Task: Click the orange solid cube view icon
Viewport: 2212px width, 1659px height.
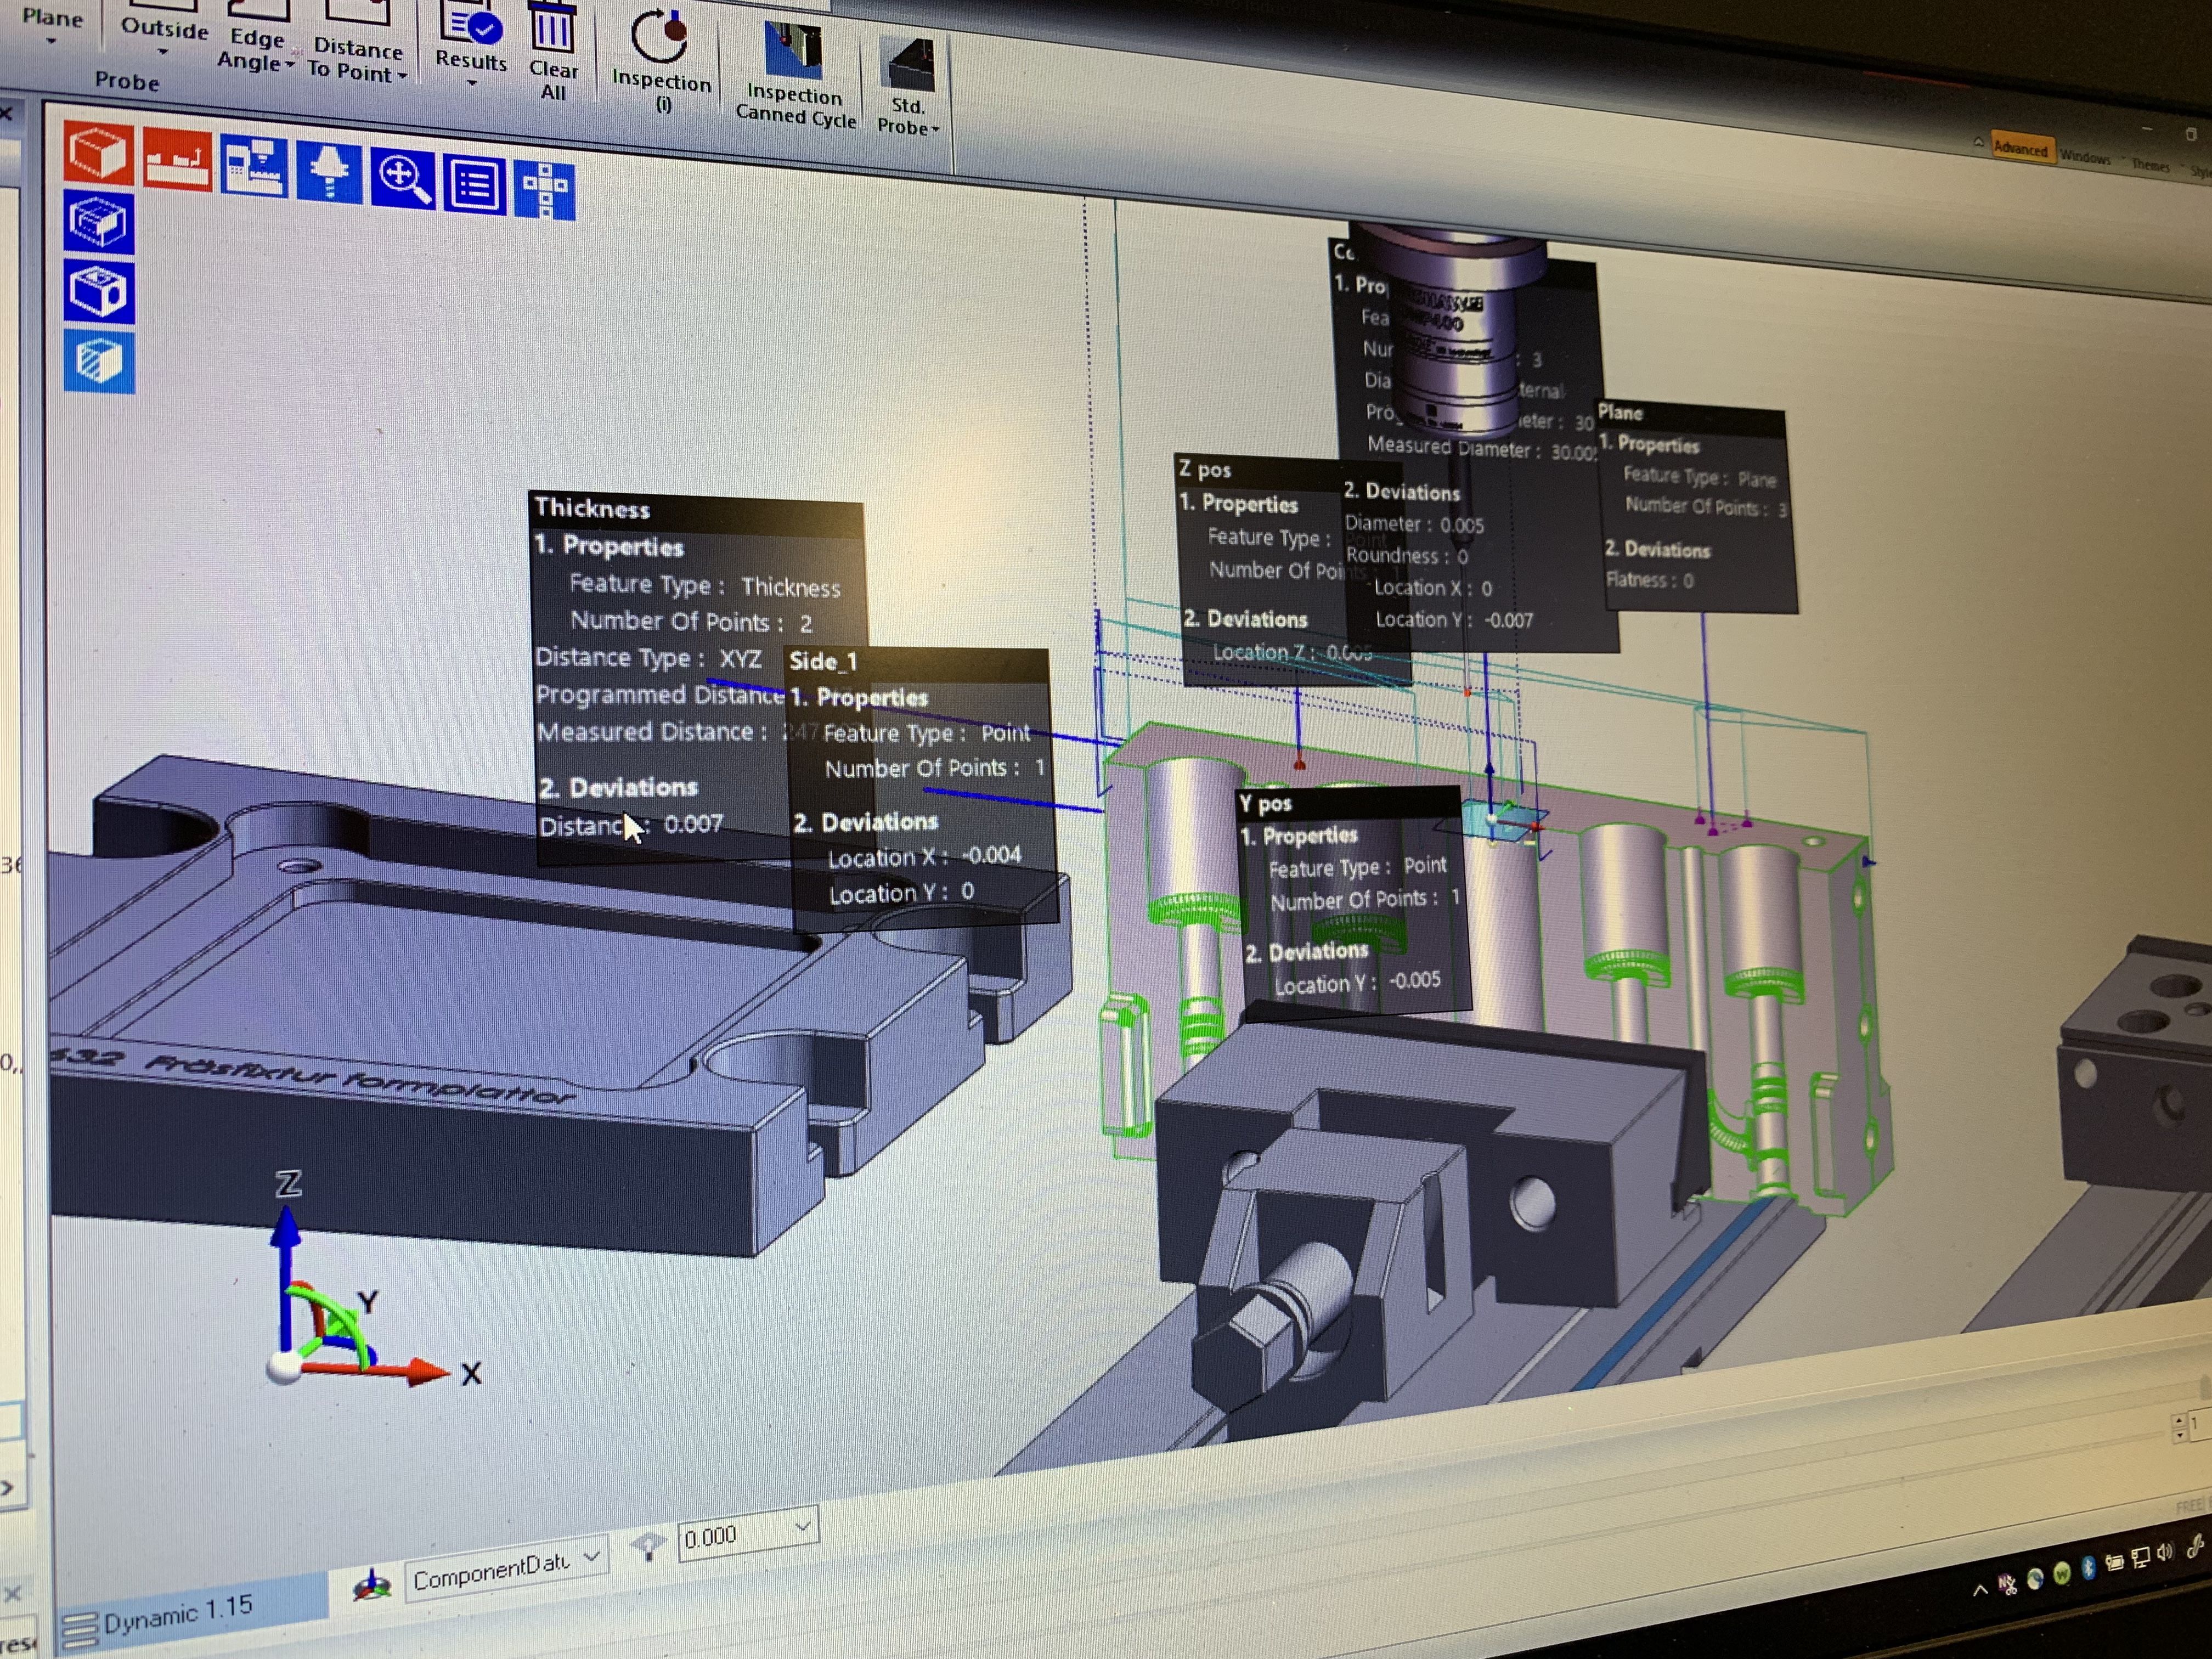Action: coord(98,153)
